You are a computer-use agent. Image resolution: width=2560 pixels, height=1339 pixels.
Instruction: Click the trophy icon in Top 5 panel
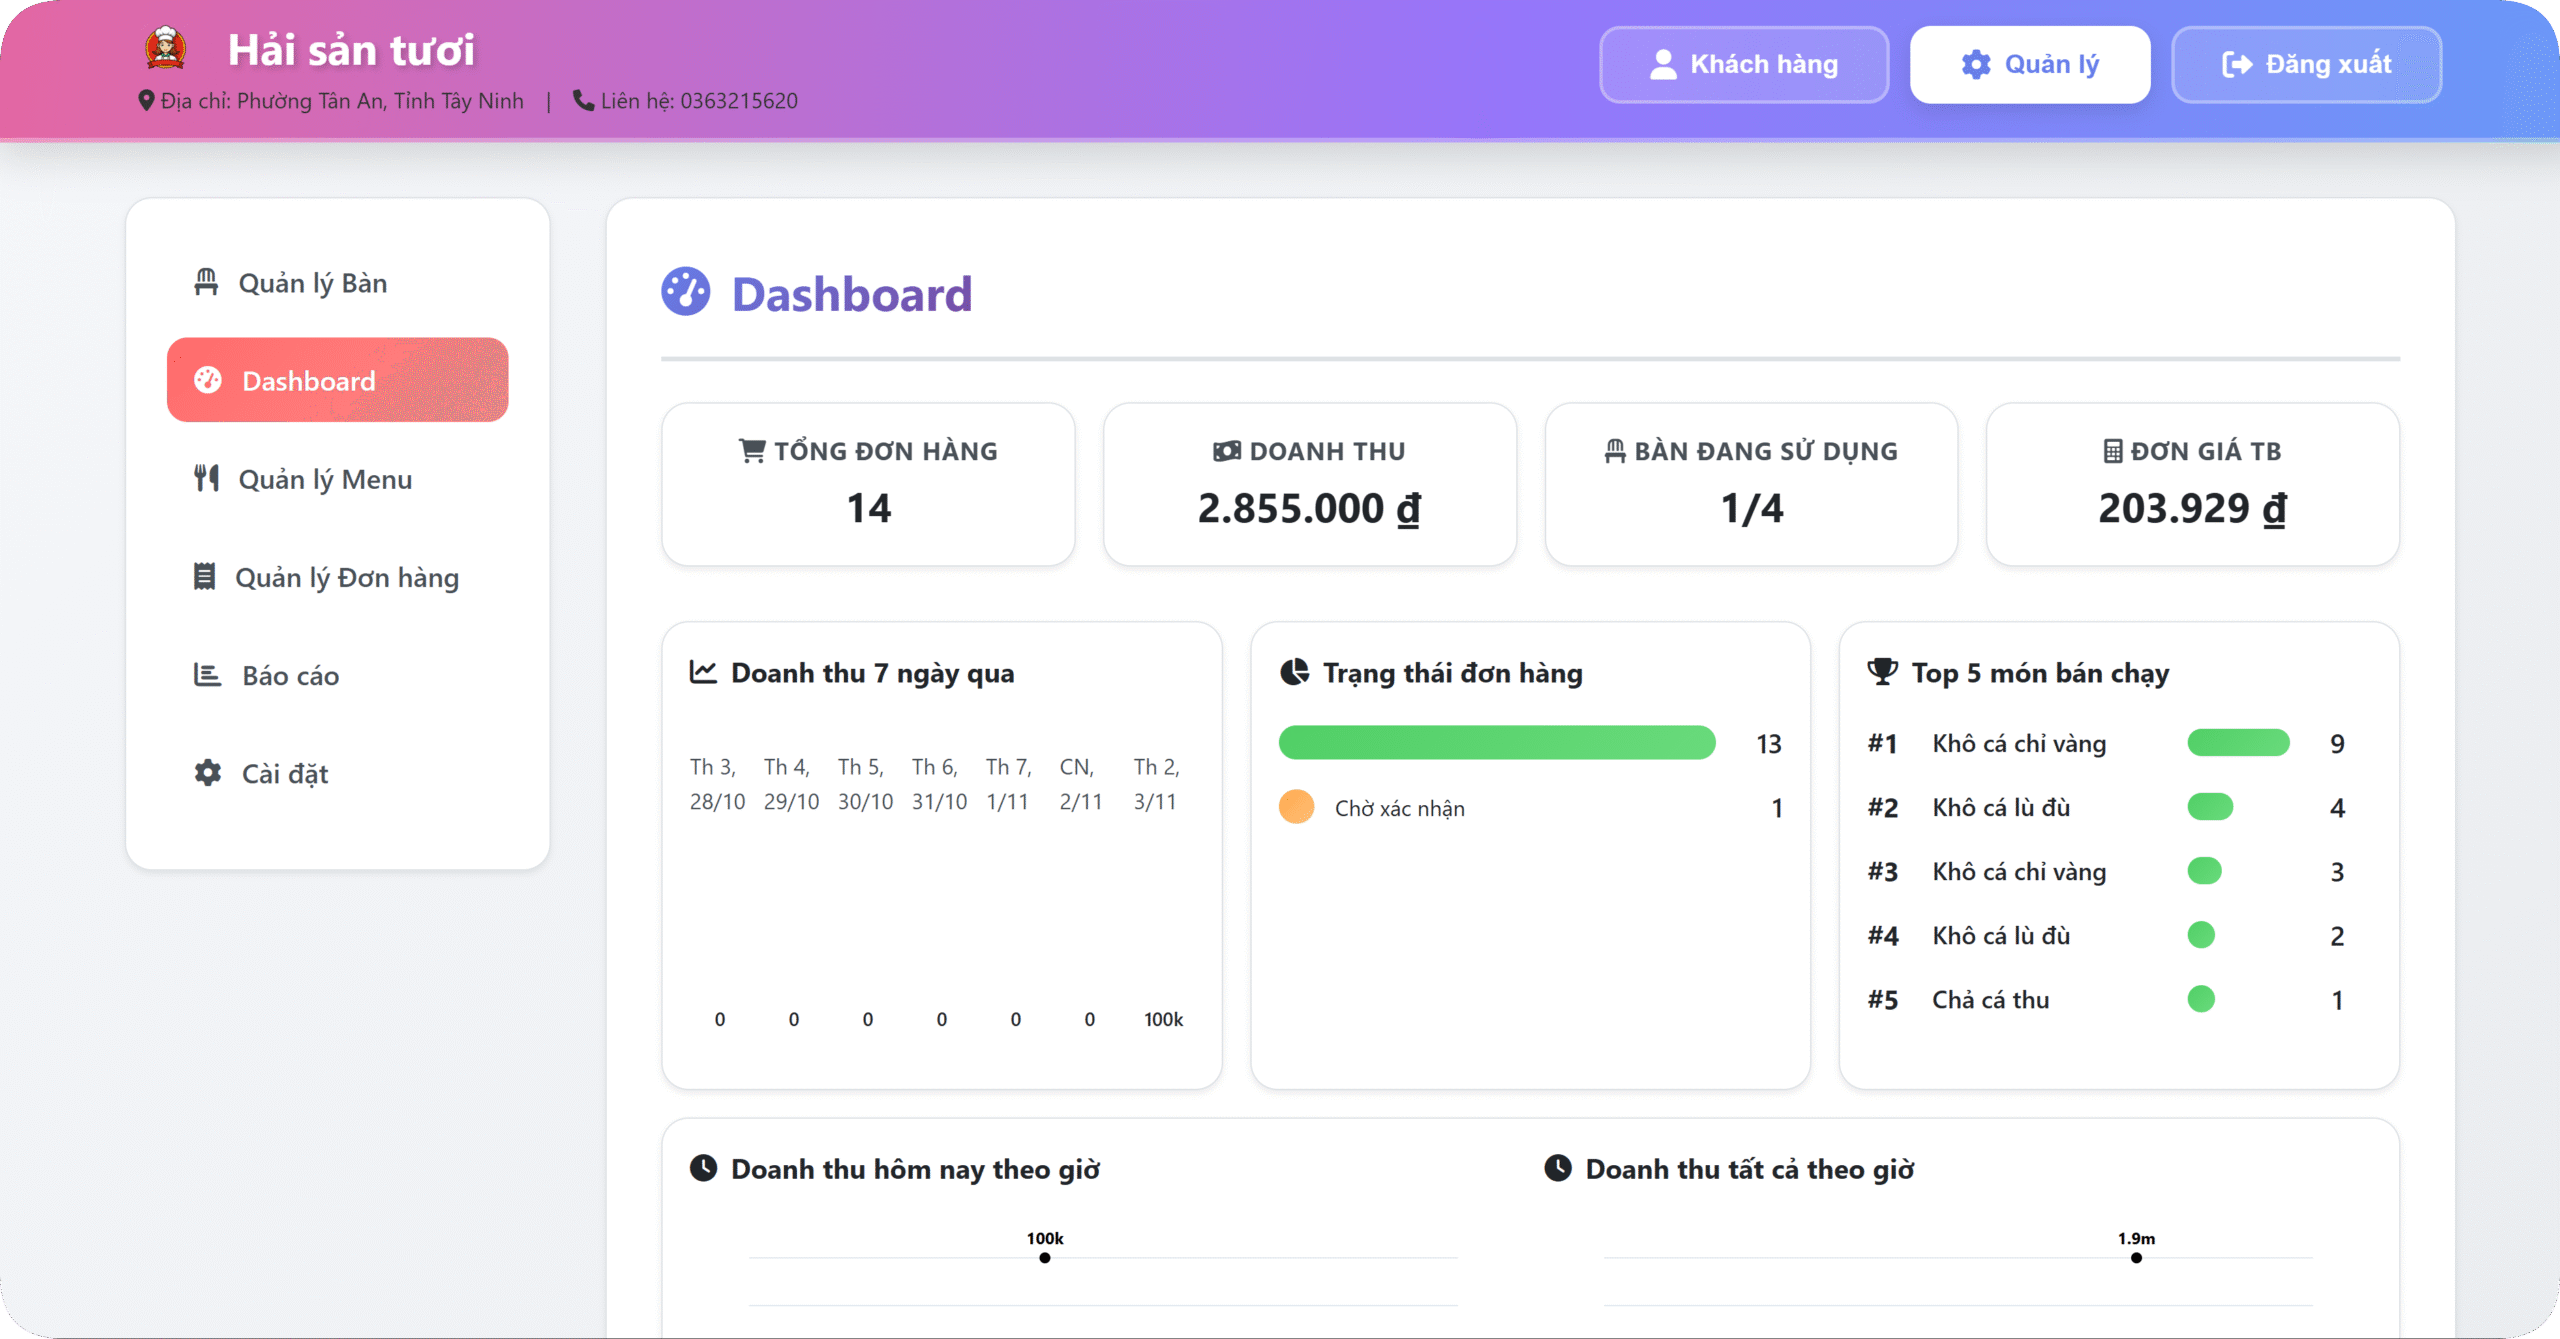pyautogui.click(x=1882, y=672)
